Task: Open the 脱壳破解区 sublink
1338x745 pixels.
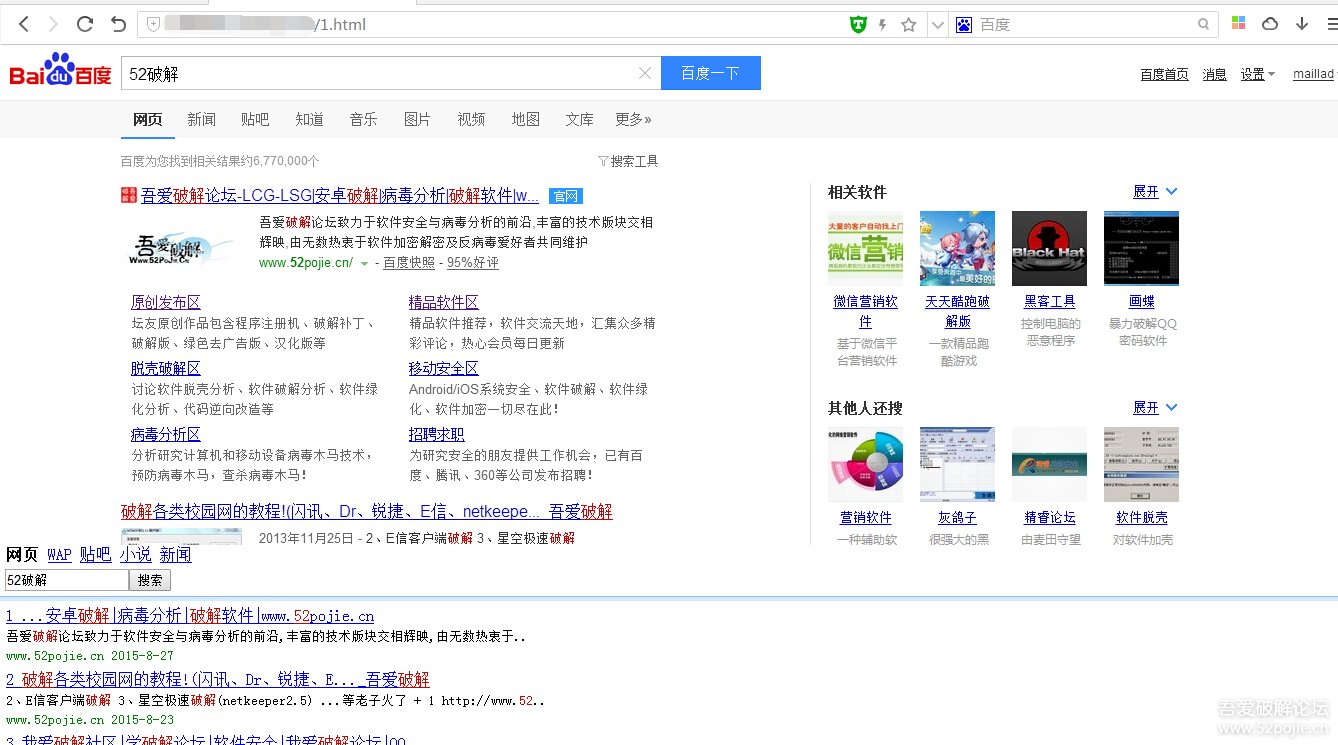Action: pyautogui.click(x=166, y=368)
